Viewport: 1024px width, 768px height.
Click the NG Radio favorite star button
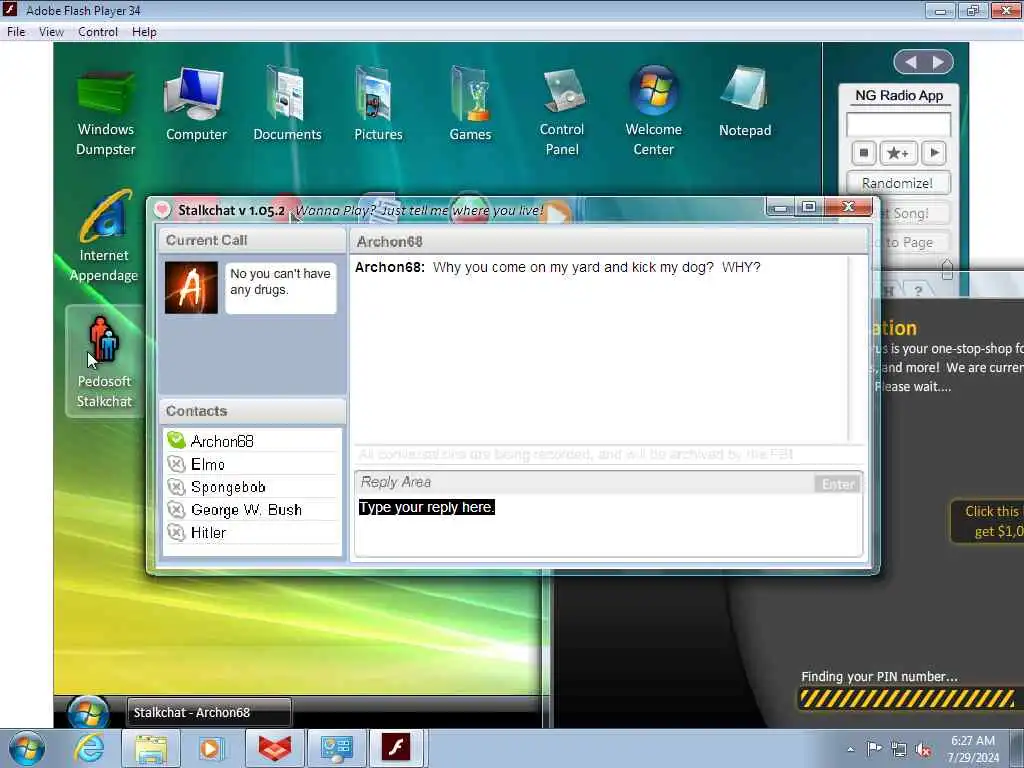coord(898,153)
